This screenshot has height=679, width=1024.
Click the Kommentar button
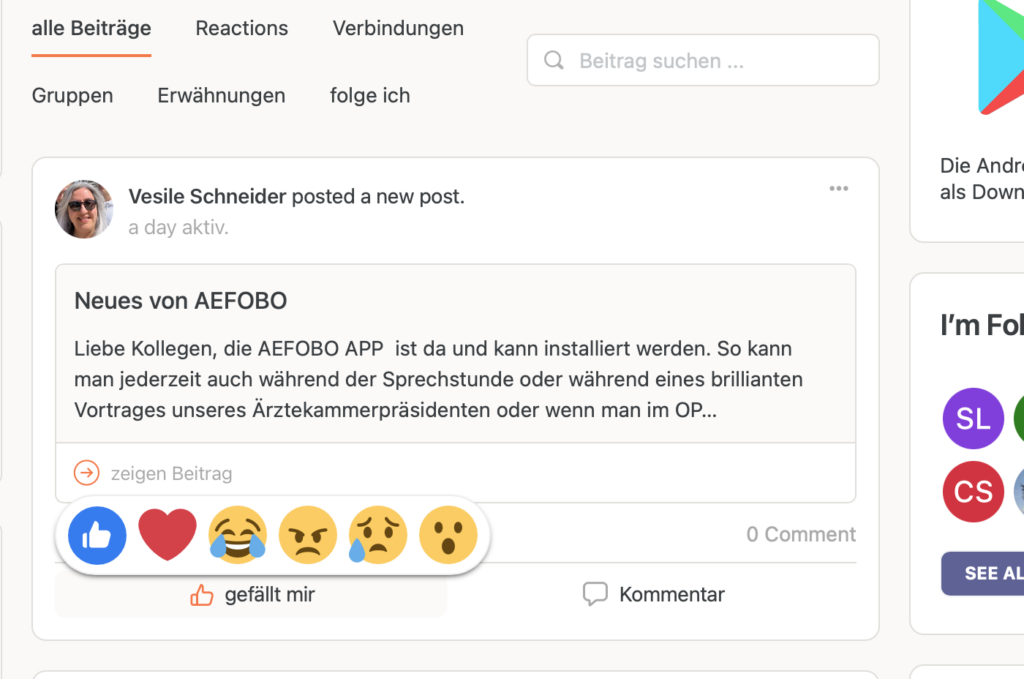pos(654,595)
